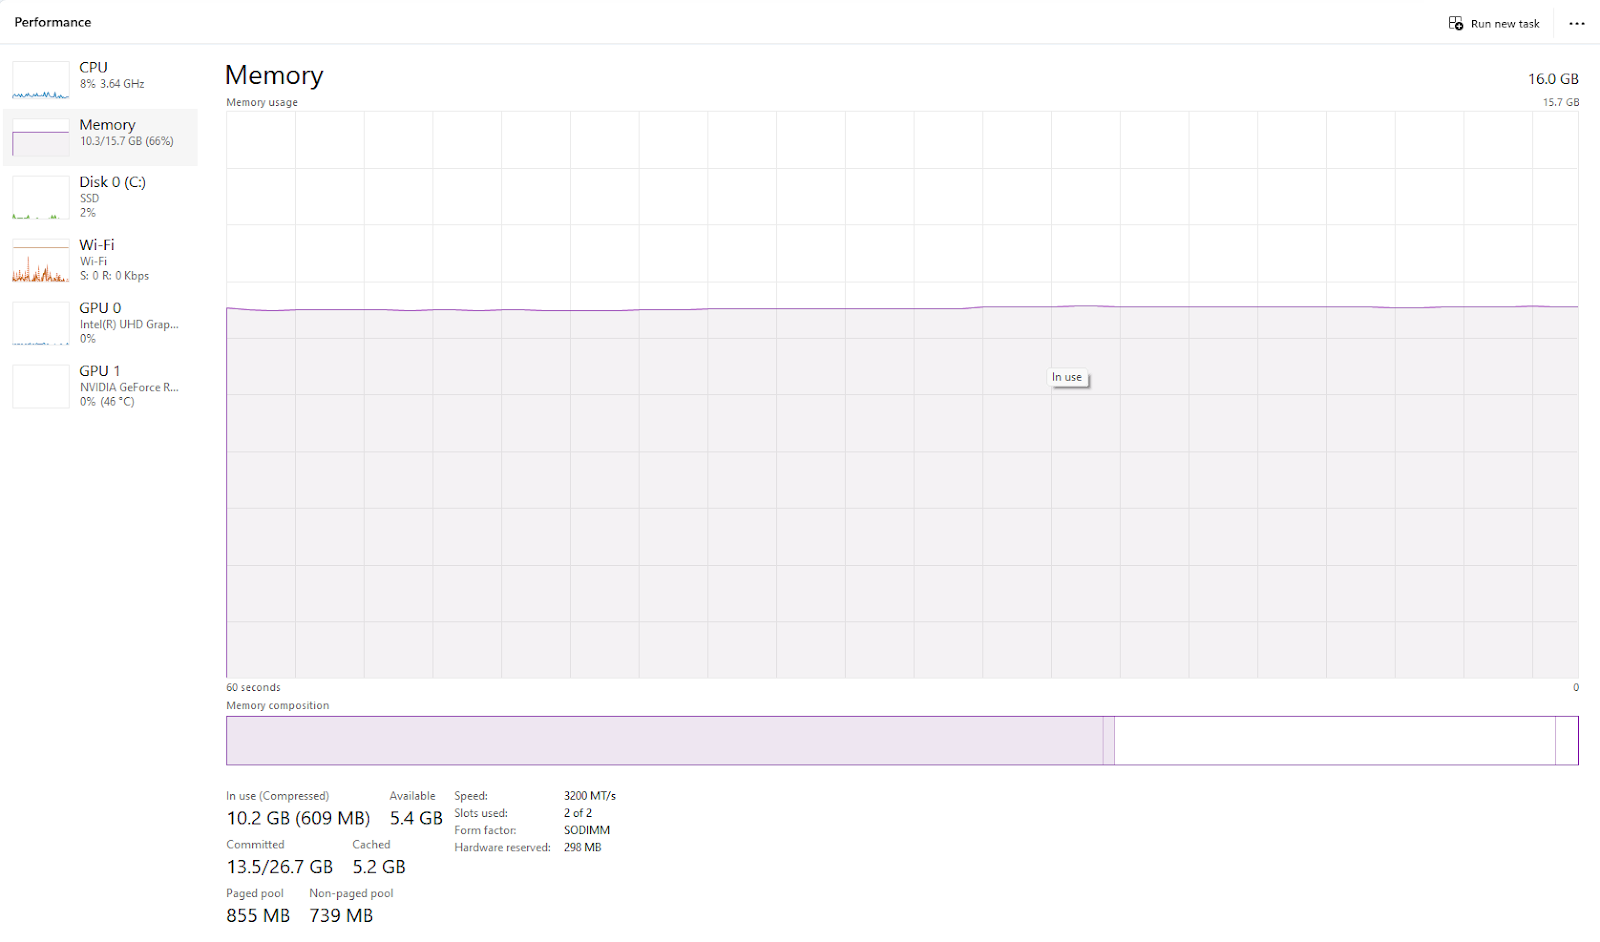Click the Performance page heading

53,22
